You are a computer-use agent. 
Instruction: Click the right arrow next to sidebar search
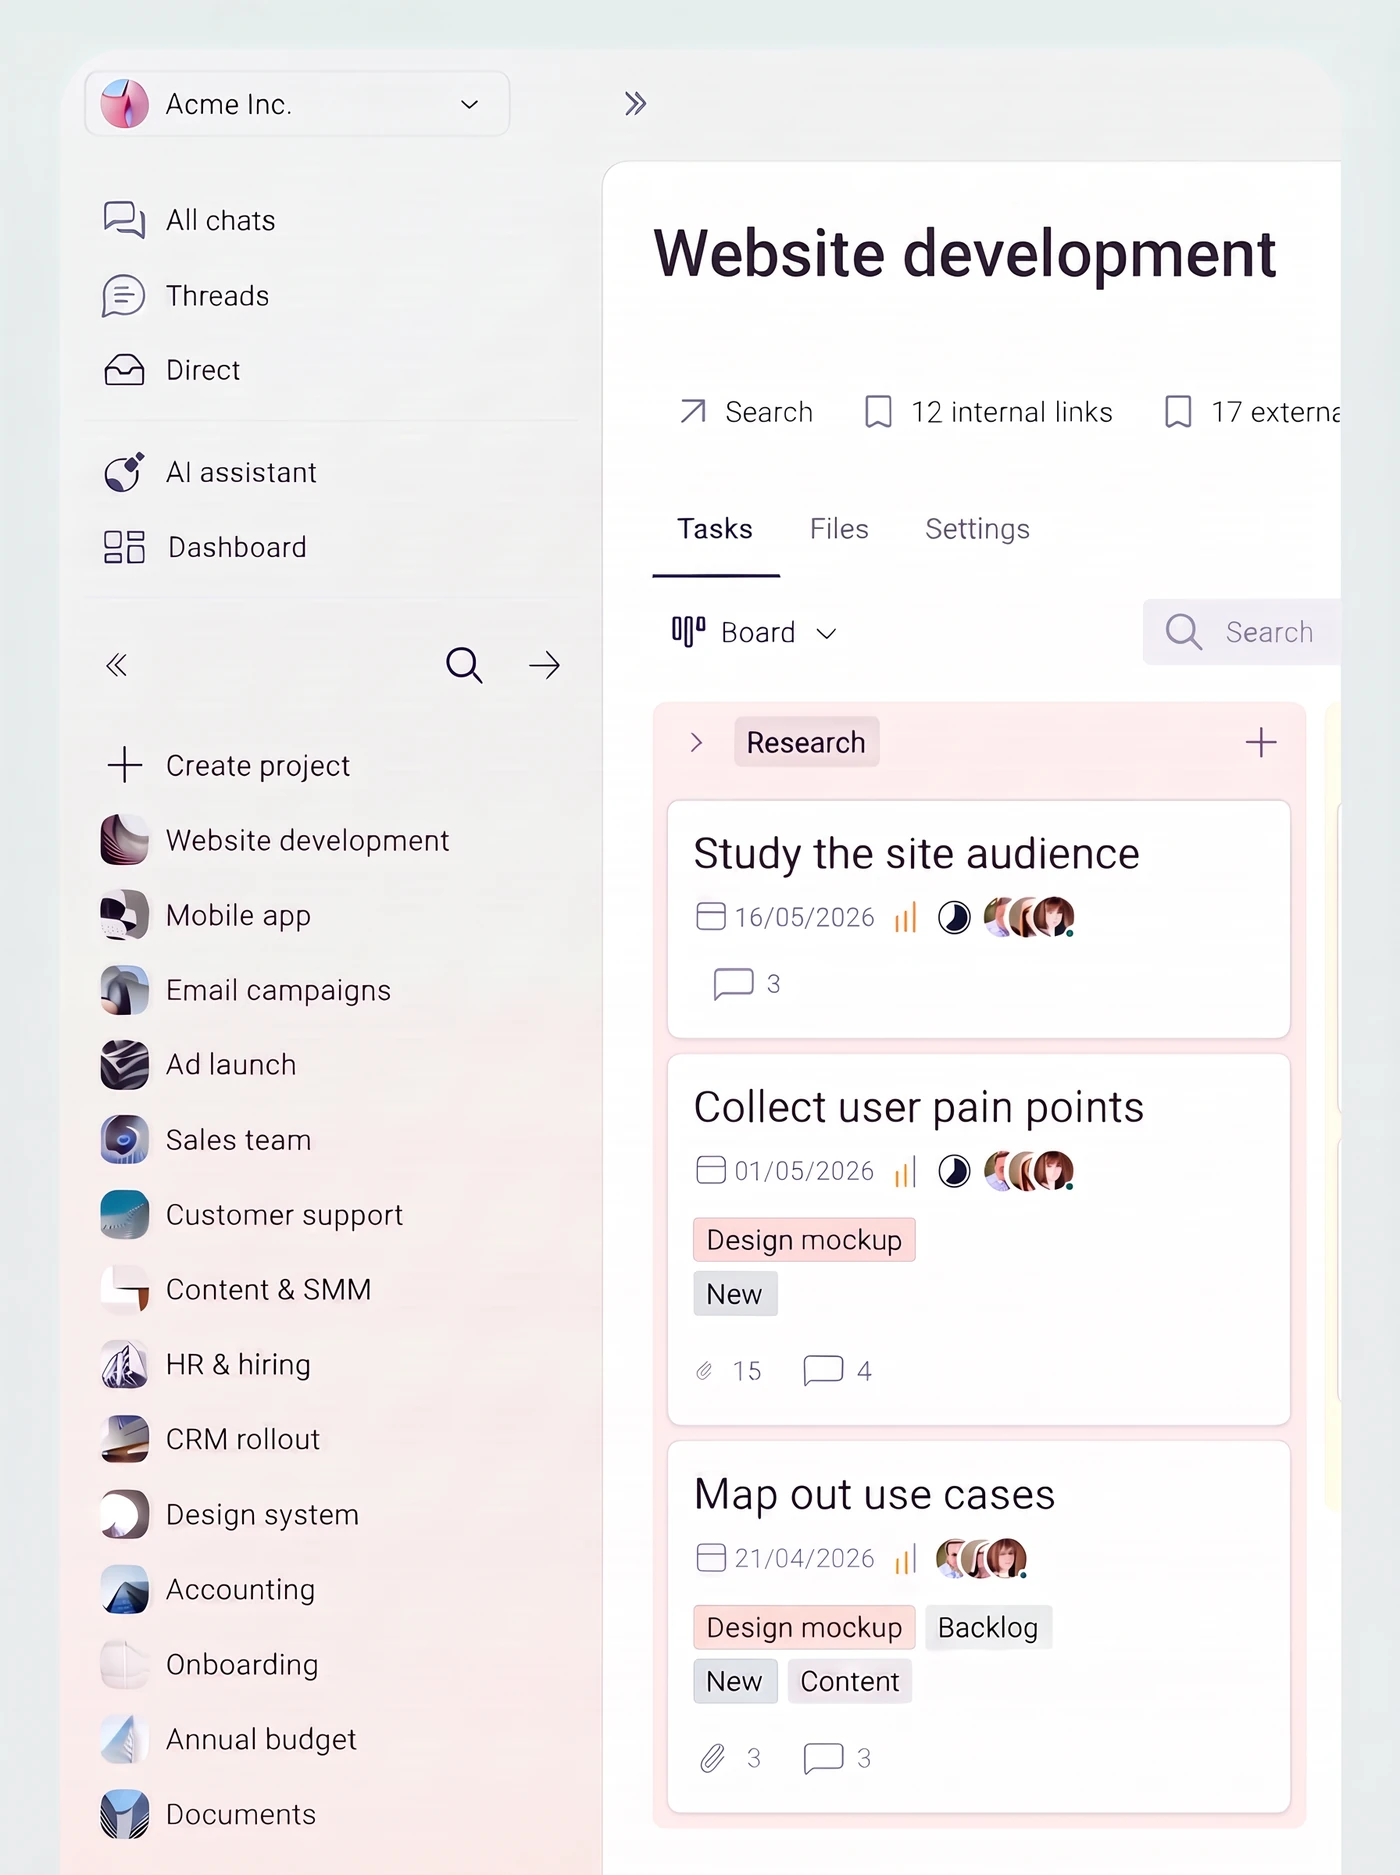544,665
